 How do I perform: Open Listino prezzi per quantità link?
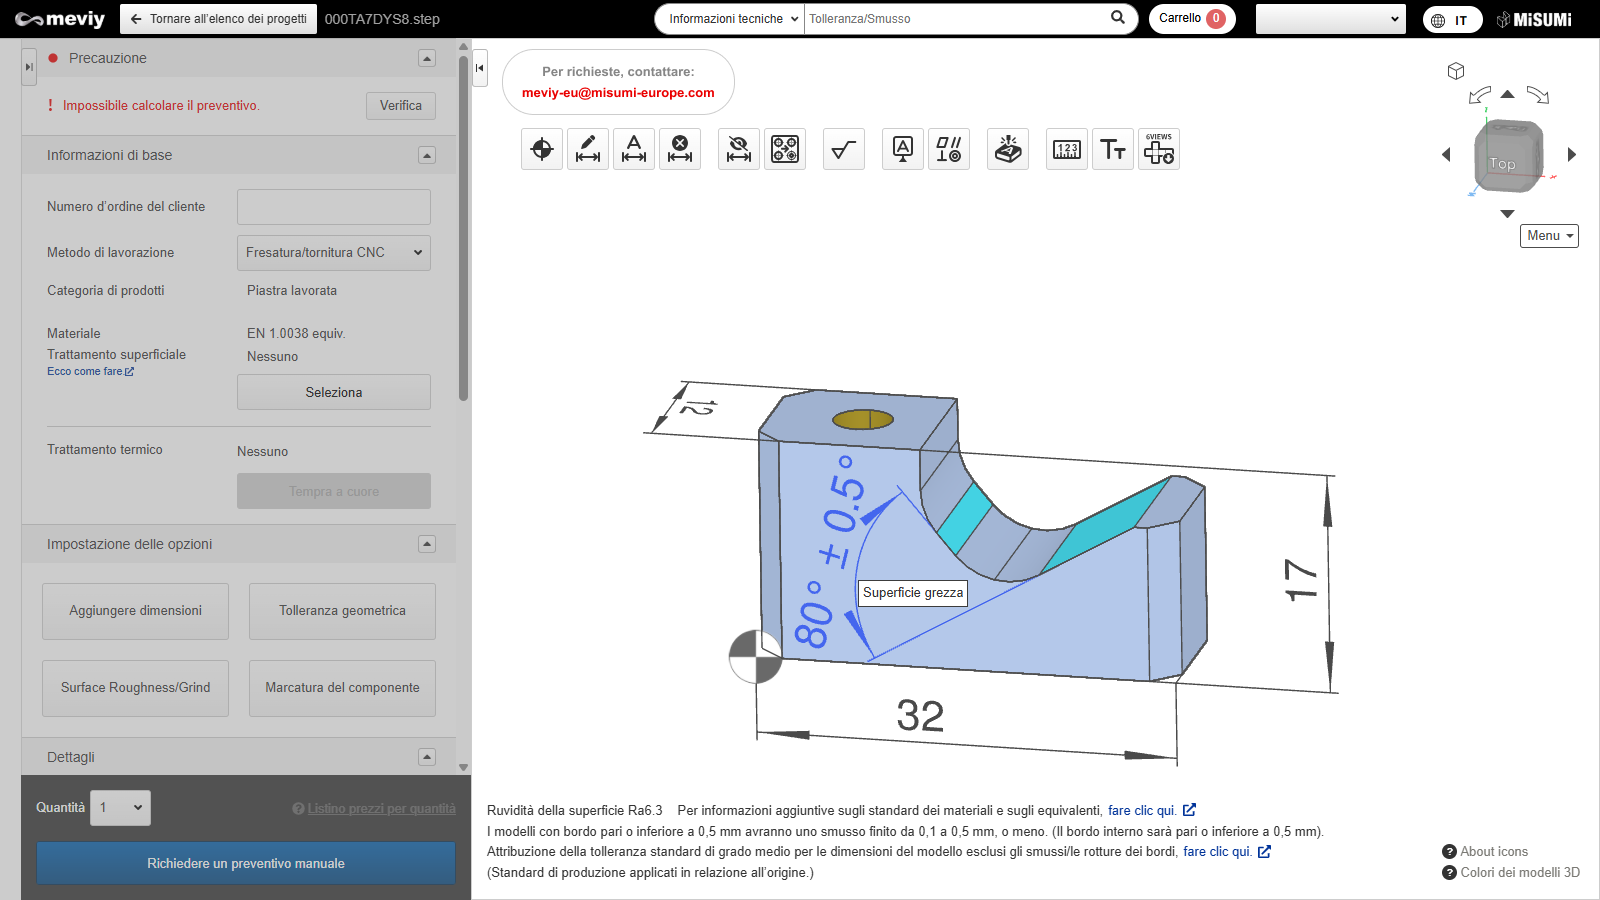(x=374, y=808)
